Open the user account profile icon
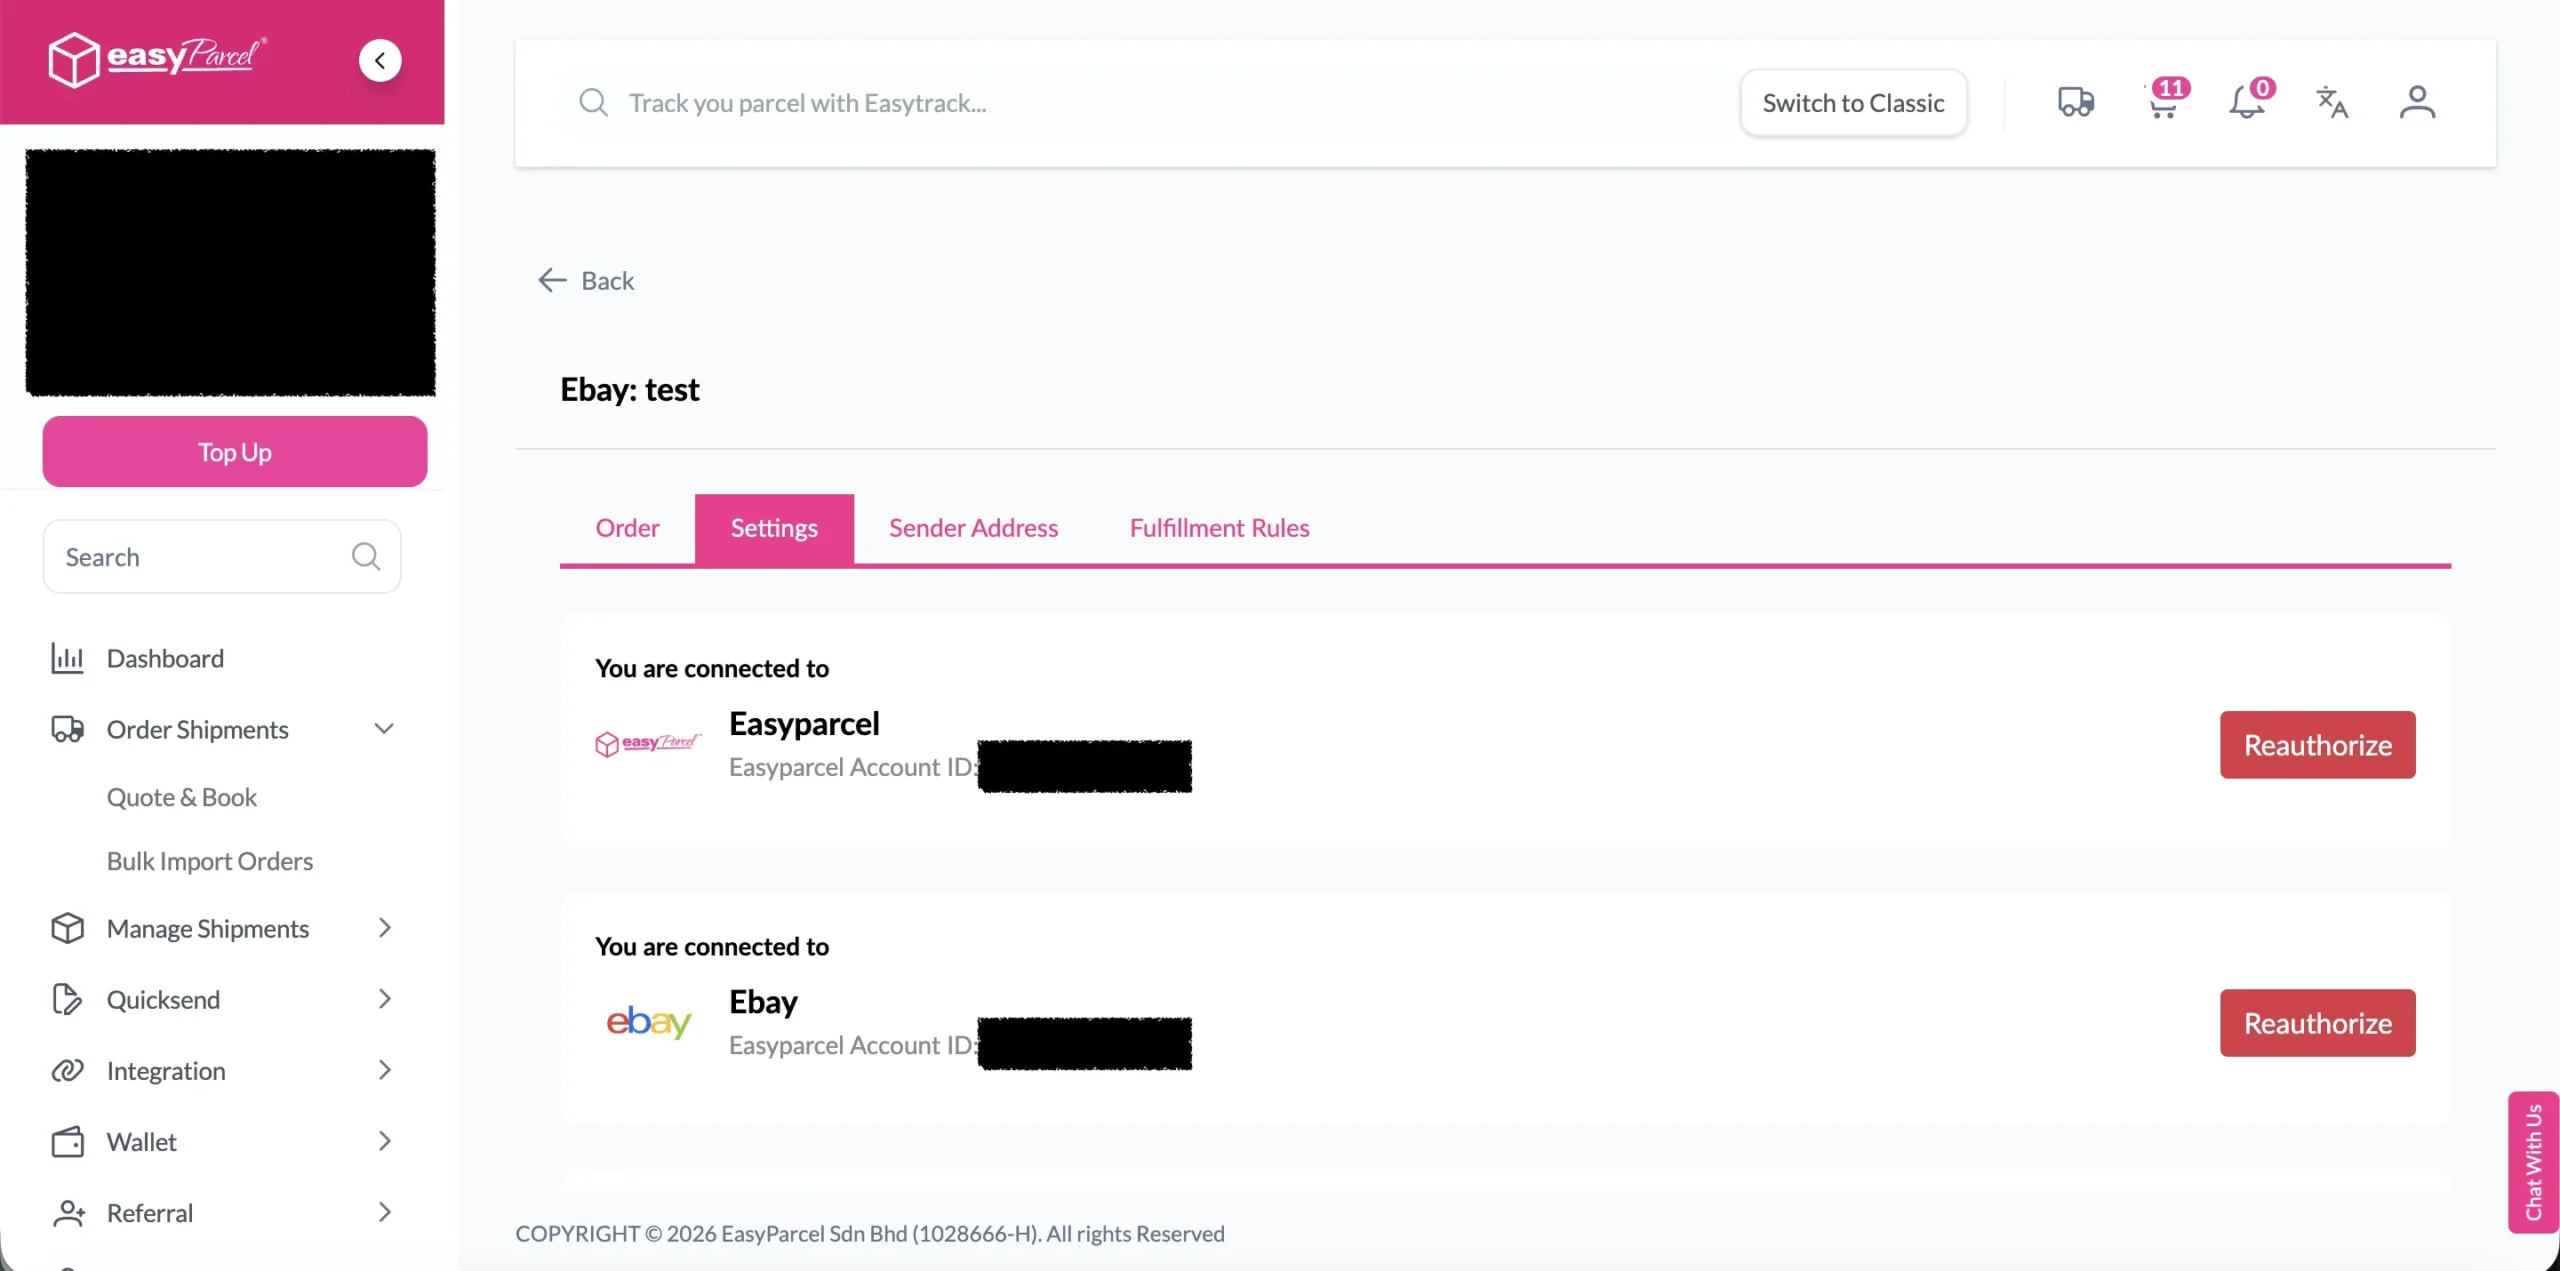The width and height of the screenshot is (2560, 1271). 2417,102
